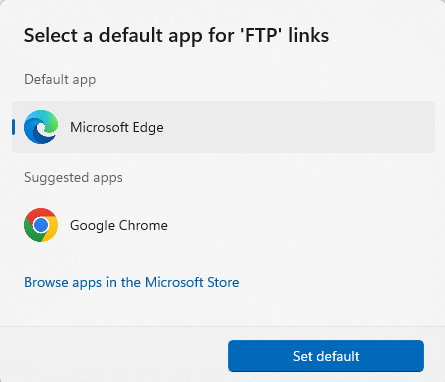
Task: Click the 'Suggested apps' section heading
Action: click(x=73, y=178)
